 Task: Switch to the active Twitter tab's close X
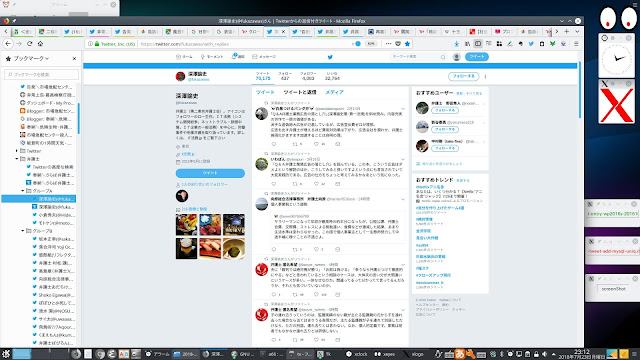pos(284,31)
